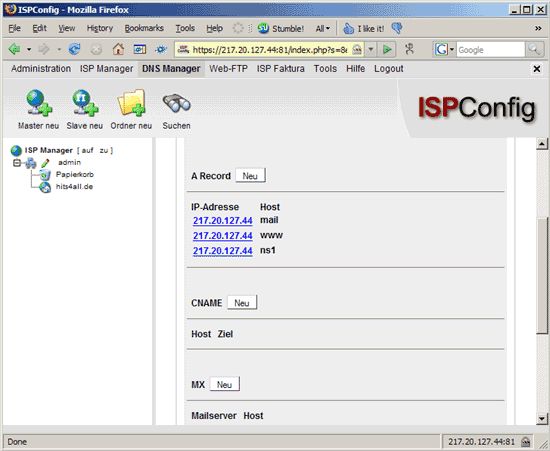Click the thumbs-down icon in toolbar
Image resolution: width=550 pixels, height=451 pixels.
397,28
